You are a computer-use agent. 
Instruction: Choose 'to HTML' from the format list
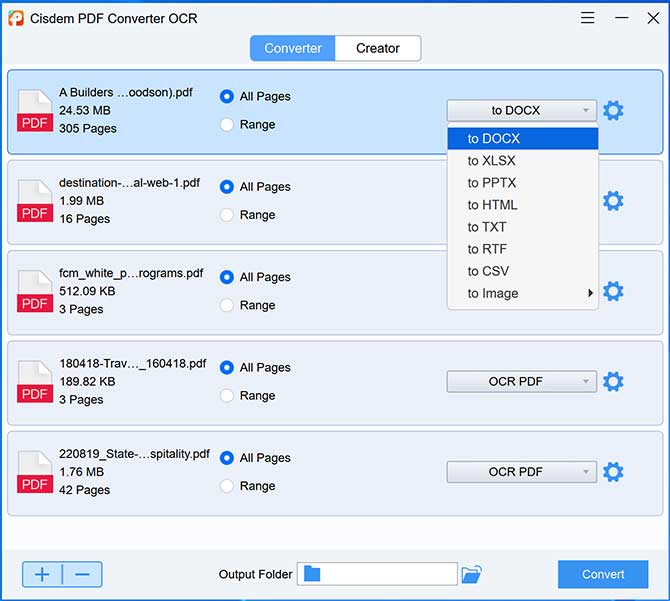[x=492, y=205]
